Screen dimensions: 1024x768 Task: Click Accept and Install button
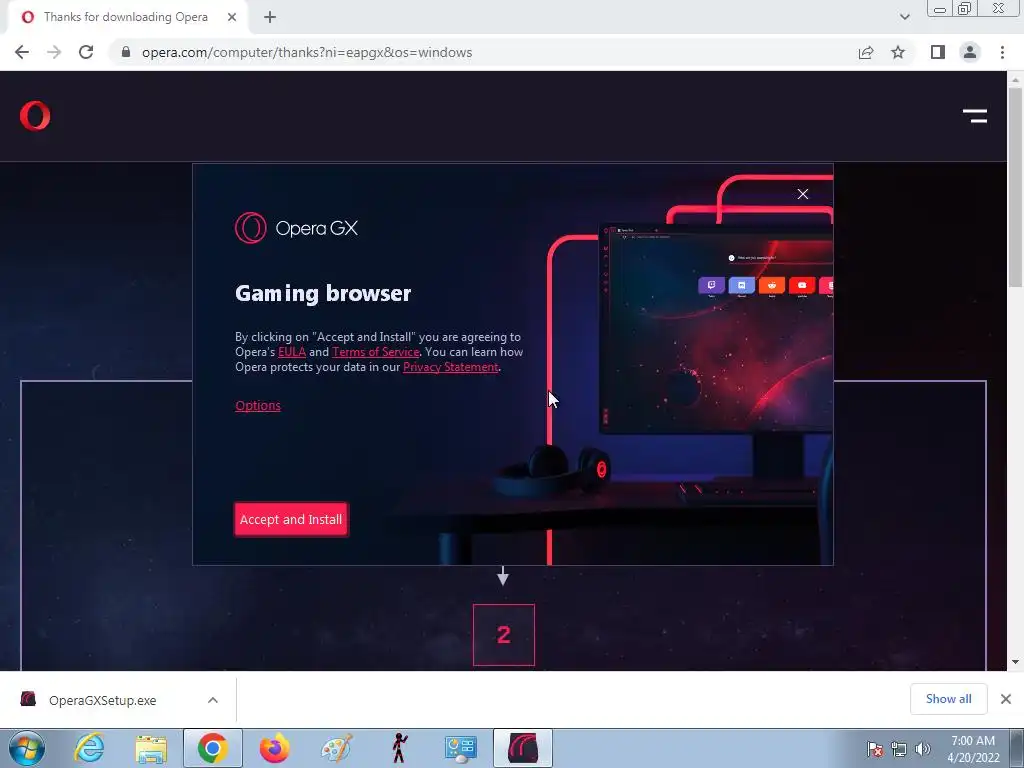[291, 519]
